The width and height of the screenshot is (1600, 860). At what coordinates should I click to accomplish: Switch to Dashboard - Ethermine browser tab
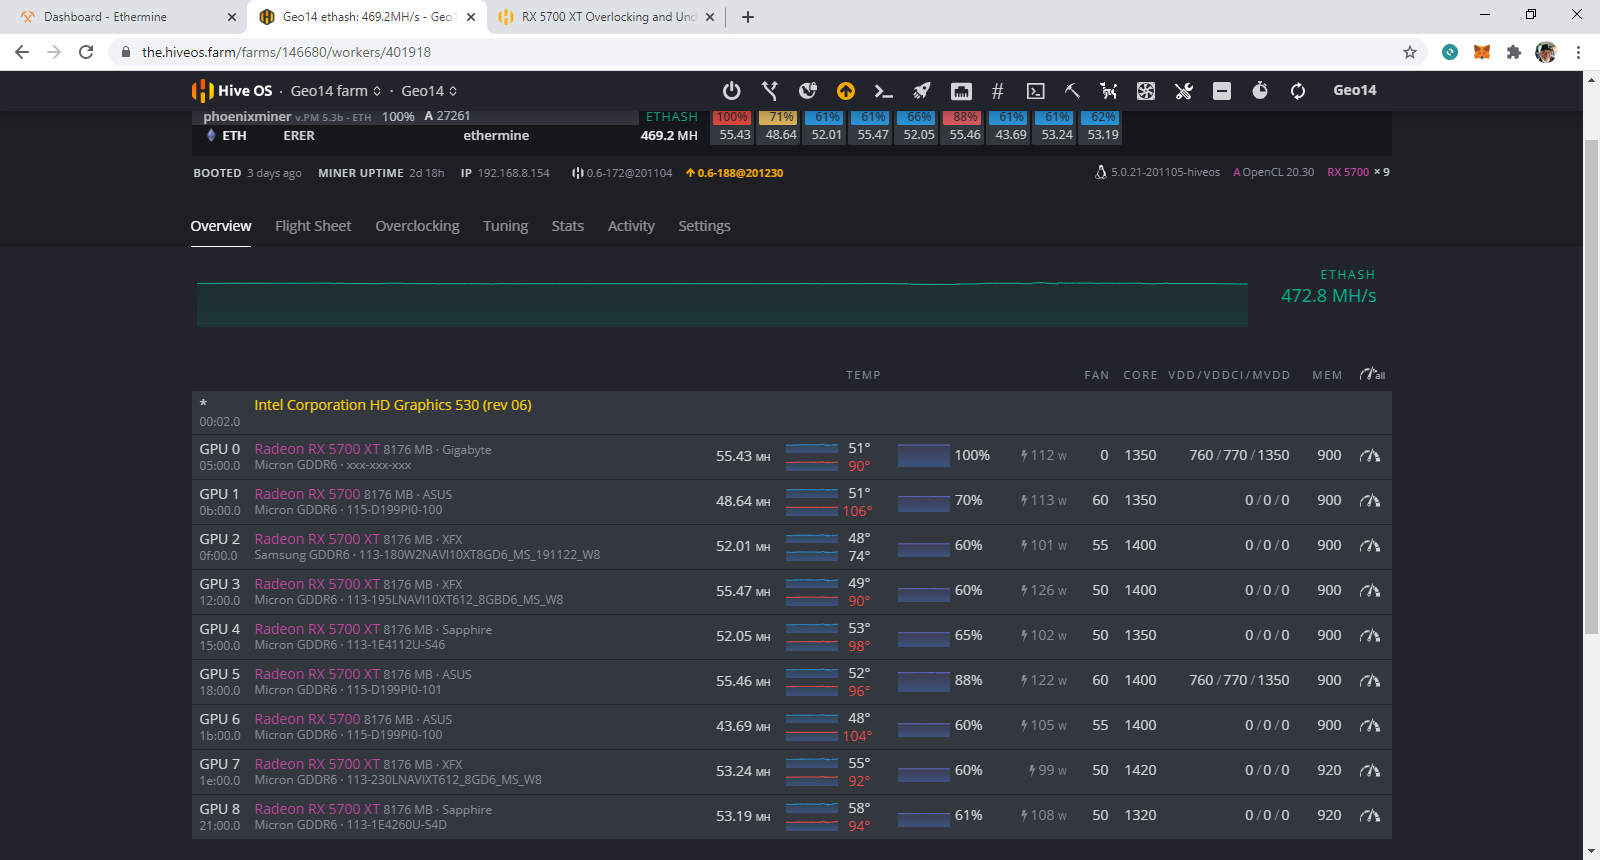click(105, 17)
